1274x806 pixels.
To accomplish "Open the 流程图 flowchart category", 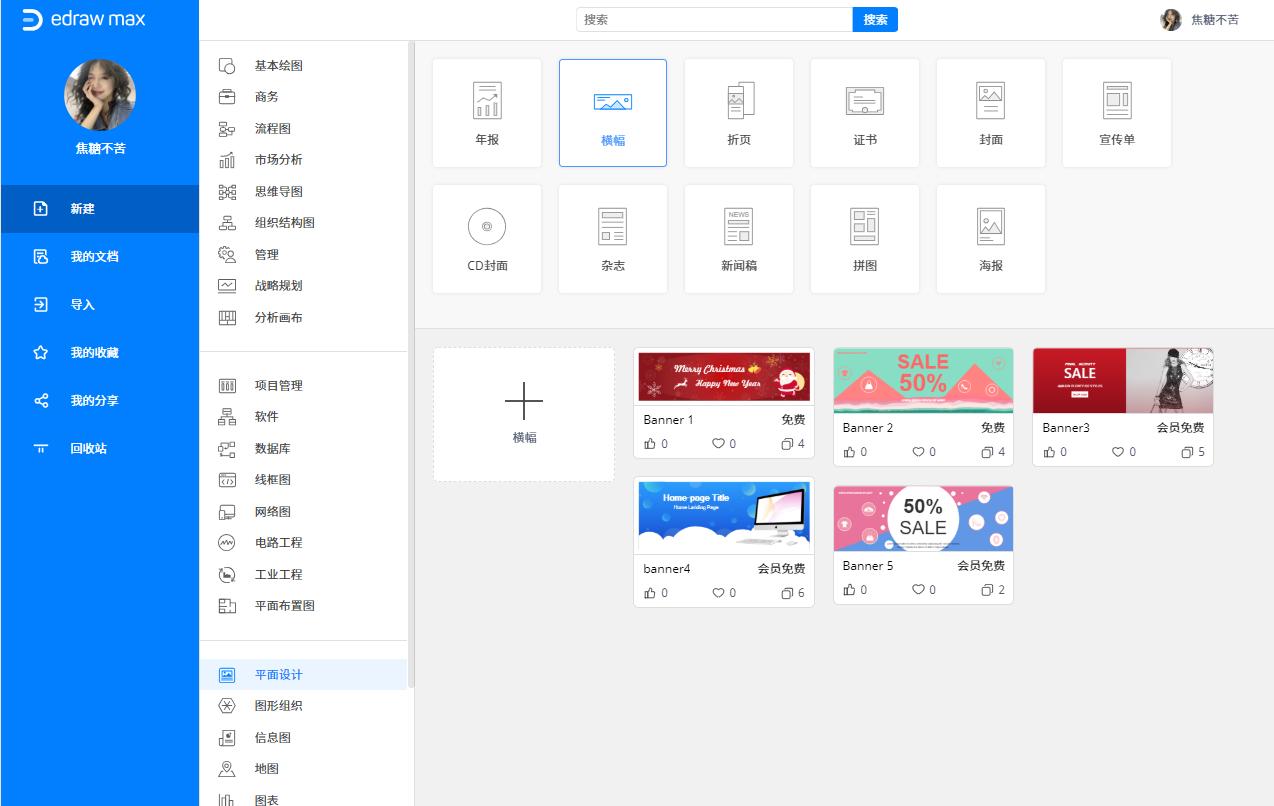I will (225, 128).
